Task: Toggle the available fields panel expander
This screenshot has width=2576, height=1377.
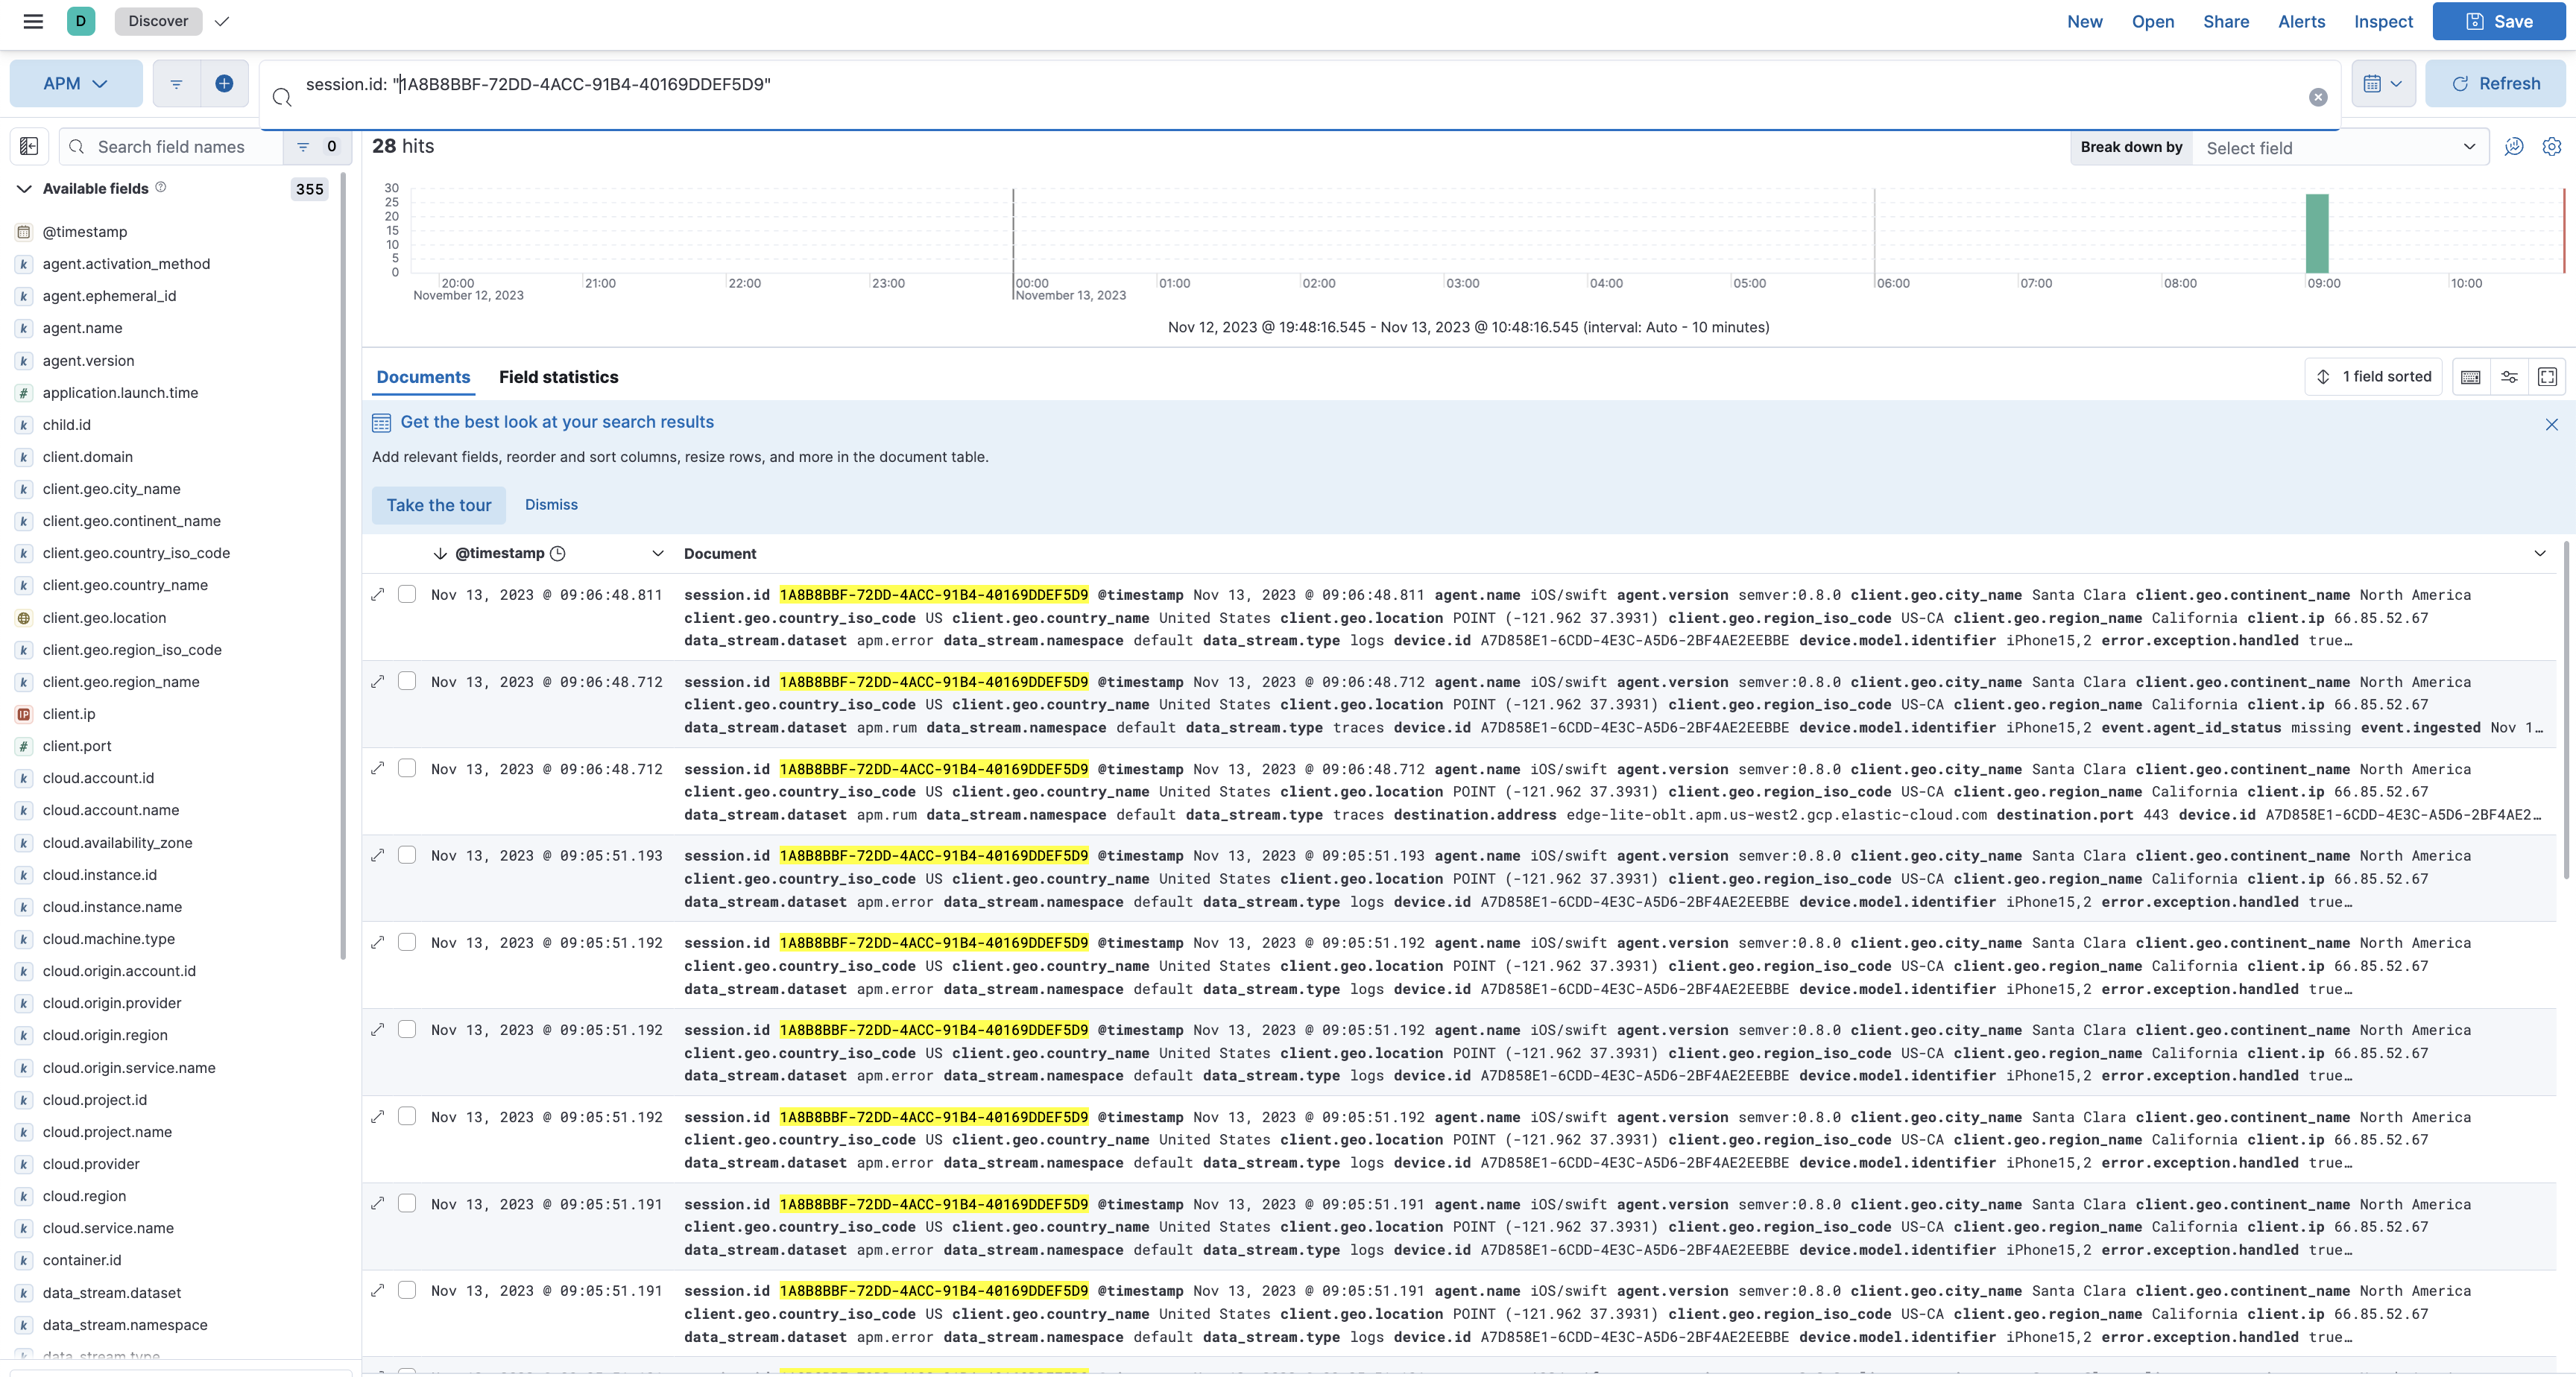Action: click(25, 188)
